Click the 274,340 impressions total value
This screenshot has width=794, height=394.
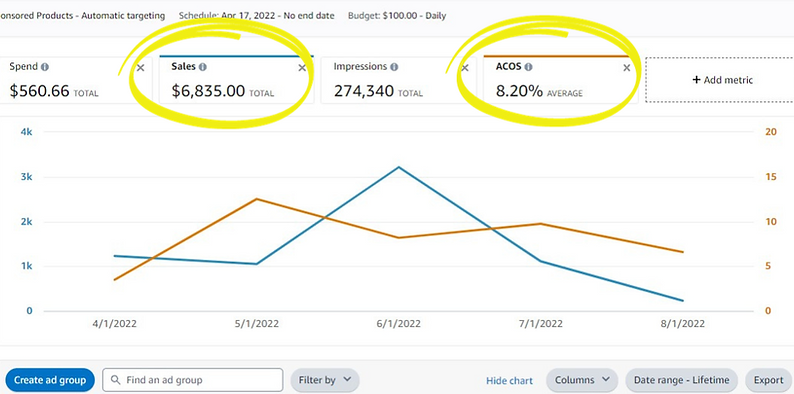pos(364,91)
